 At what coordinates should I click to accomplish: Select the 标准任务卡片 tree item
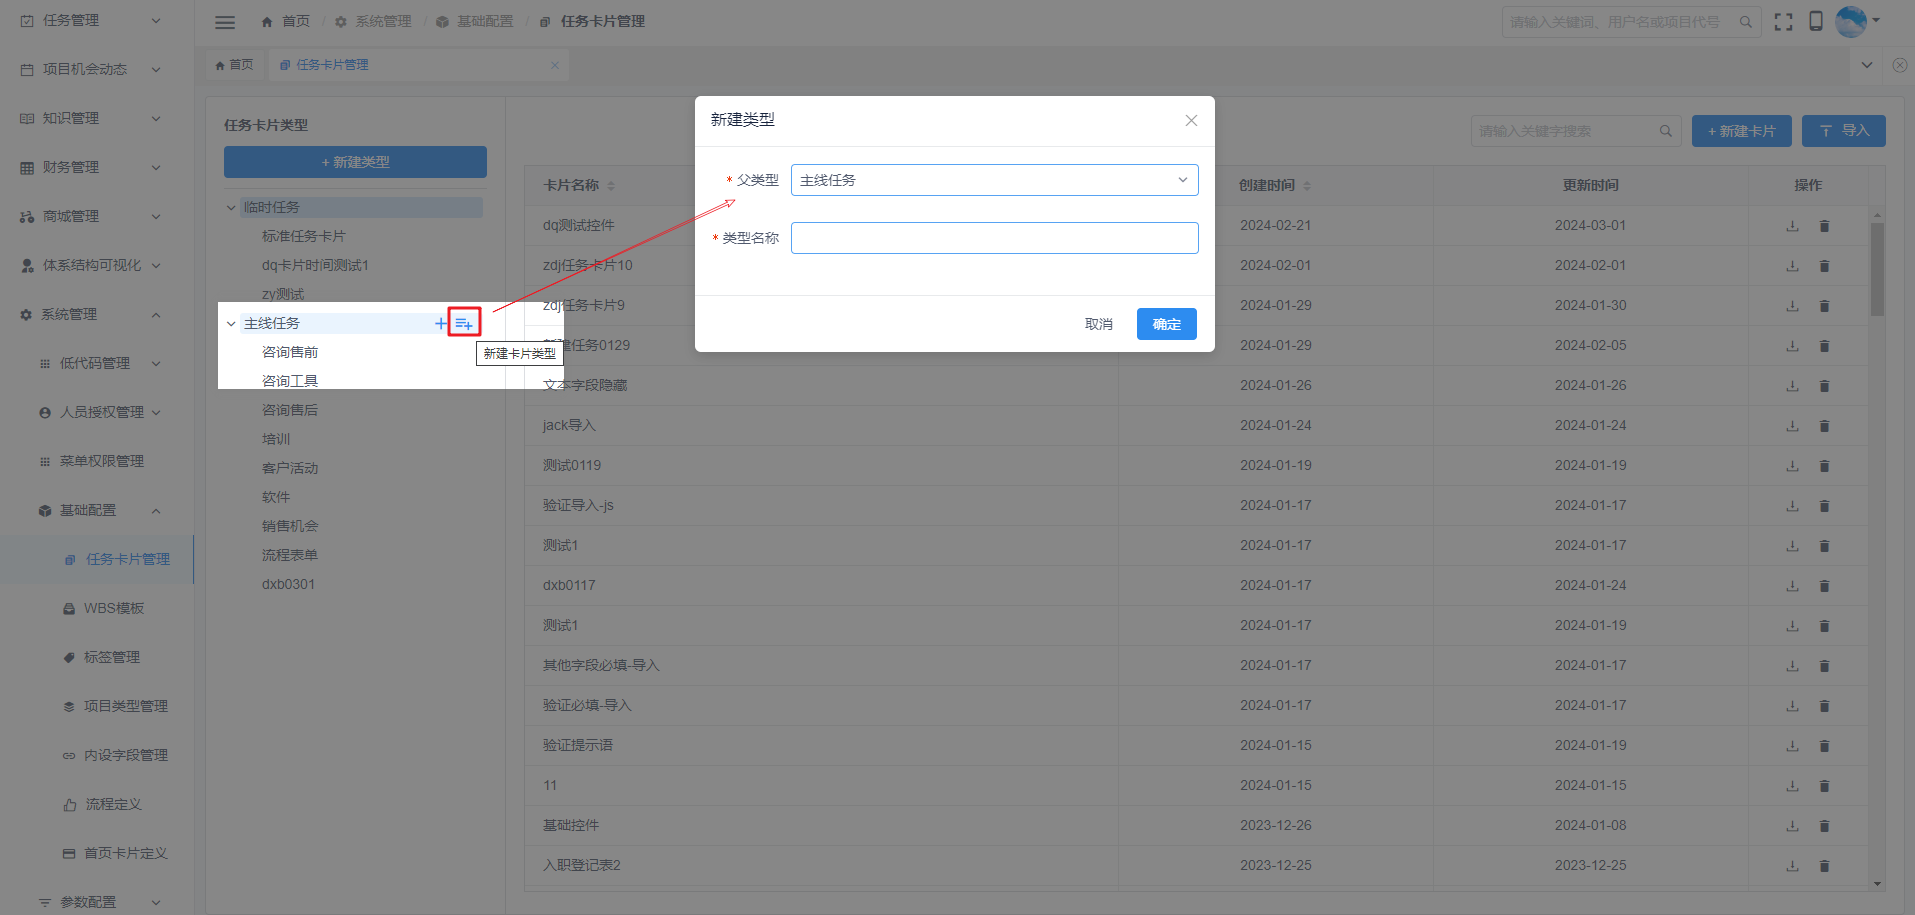tap(303, 236)
